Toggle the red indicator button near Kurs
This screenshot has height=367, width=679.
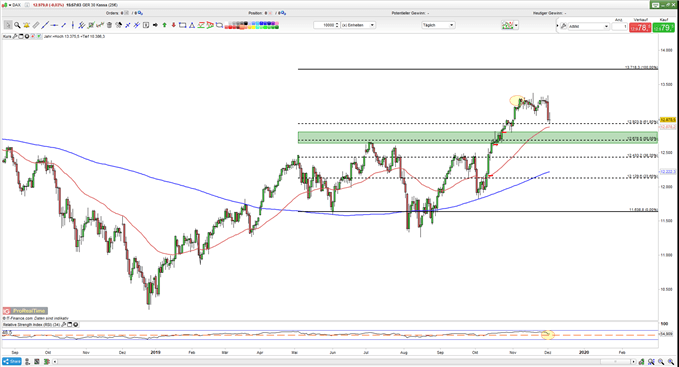(x=33, y=36)
